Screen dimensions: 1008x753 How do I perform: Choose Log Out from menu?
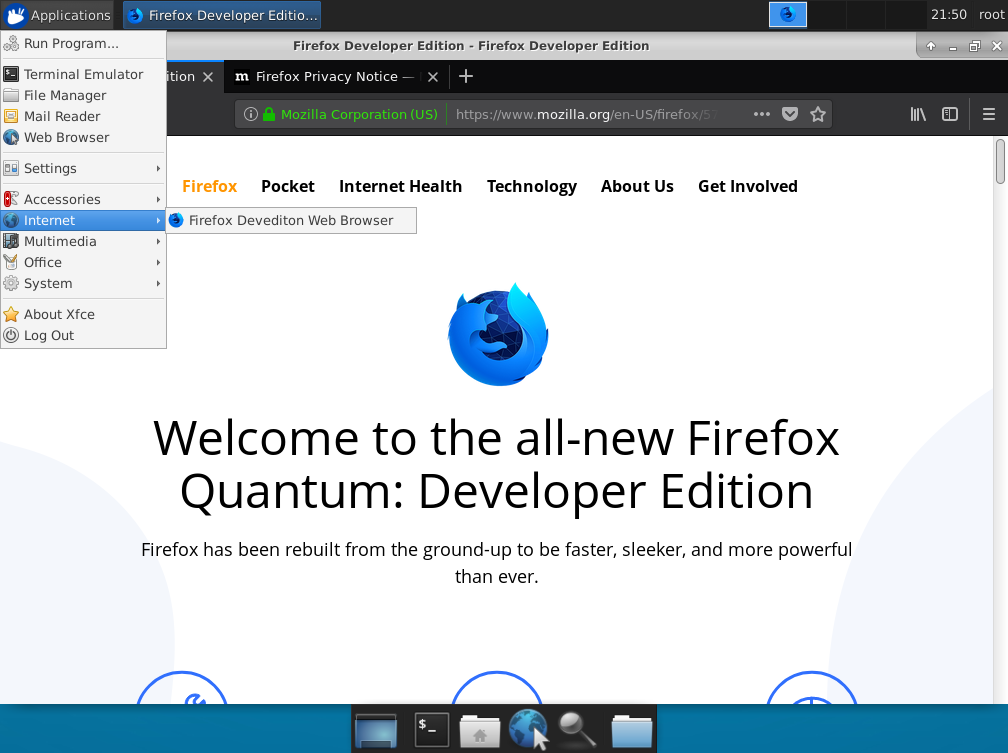coord(84,336)
